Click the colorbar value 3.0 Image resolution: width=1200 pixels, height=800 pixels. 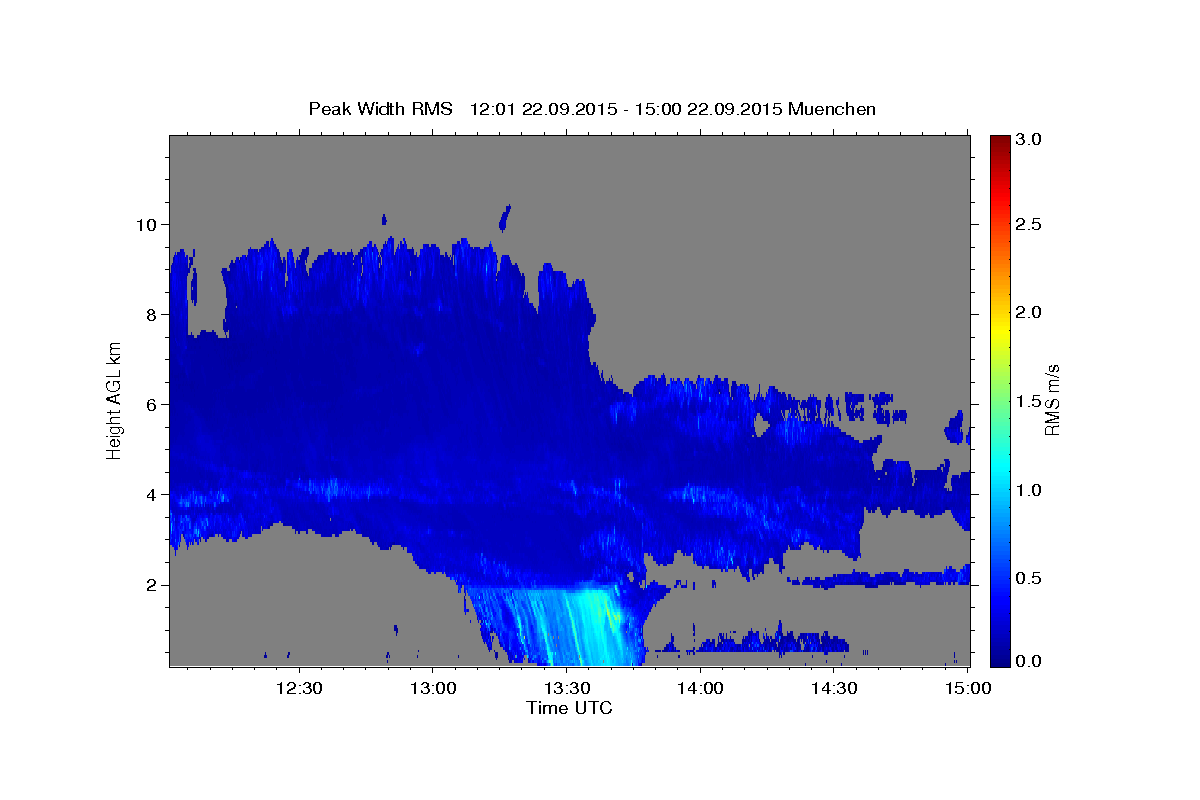click(1029, 140)
